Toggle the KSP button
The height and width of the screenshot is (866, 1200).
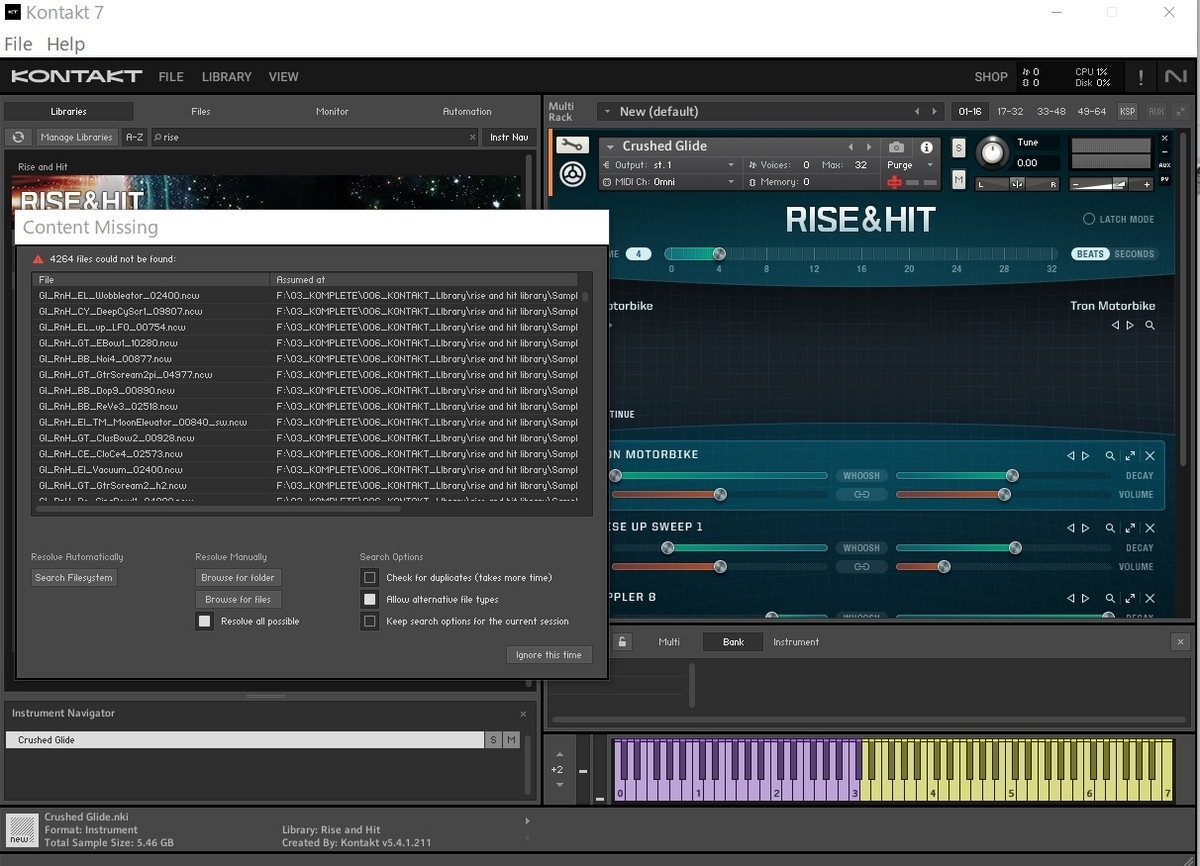click(1128, 112)
